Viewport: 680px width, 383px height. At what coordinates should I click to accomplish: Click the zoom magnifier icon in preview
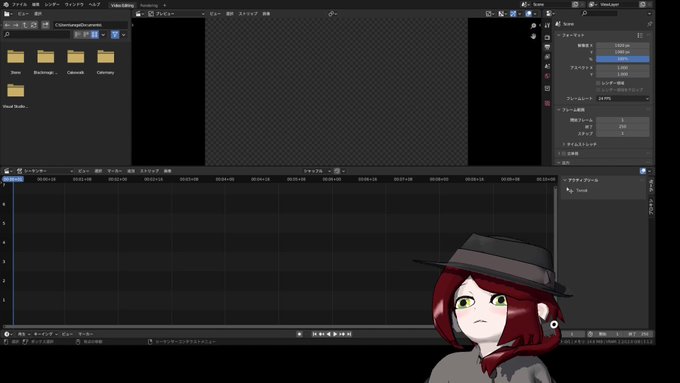533,26
